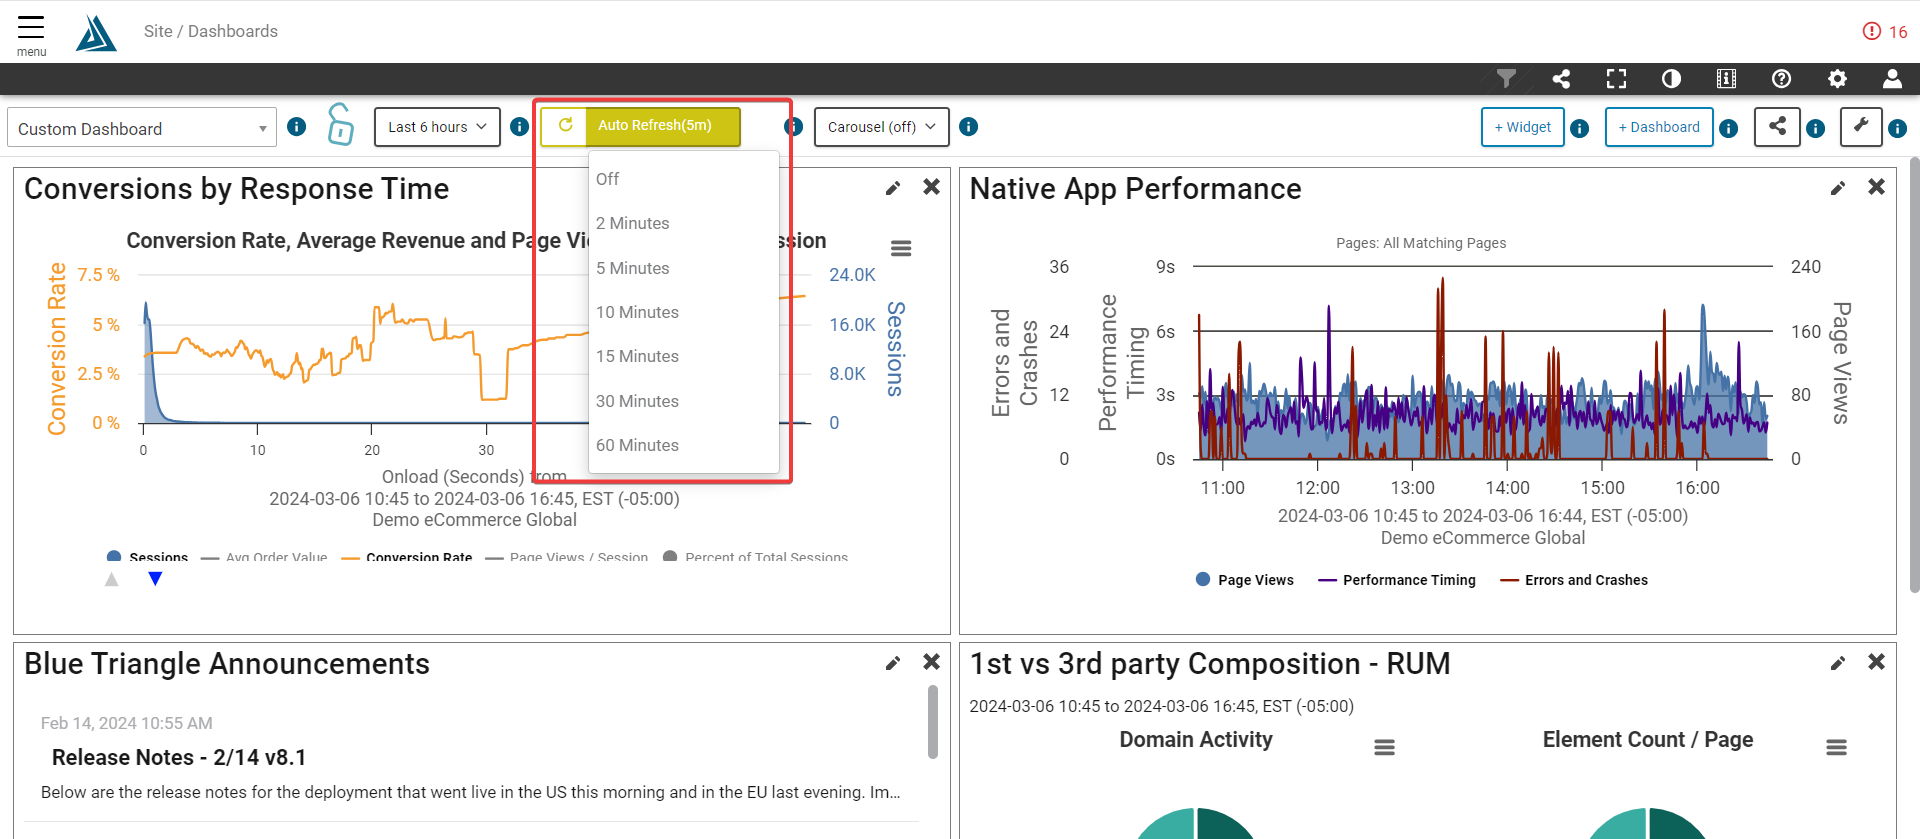Toggle Sessions legend series
This screenshot has height=839, width=1920.
(x=147, y=557)
